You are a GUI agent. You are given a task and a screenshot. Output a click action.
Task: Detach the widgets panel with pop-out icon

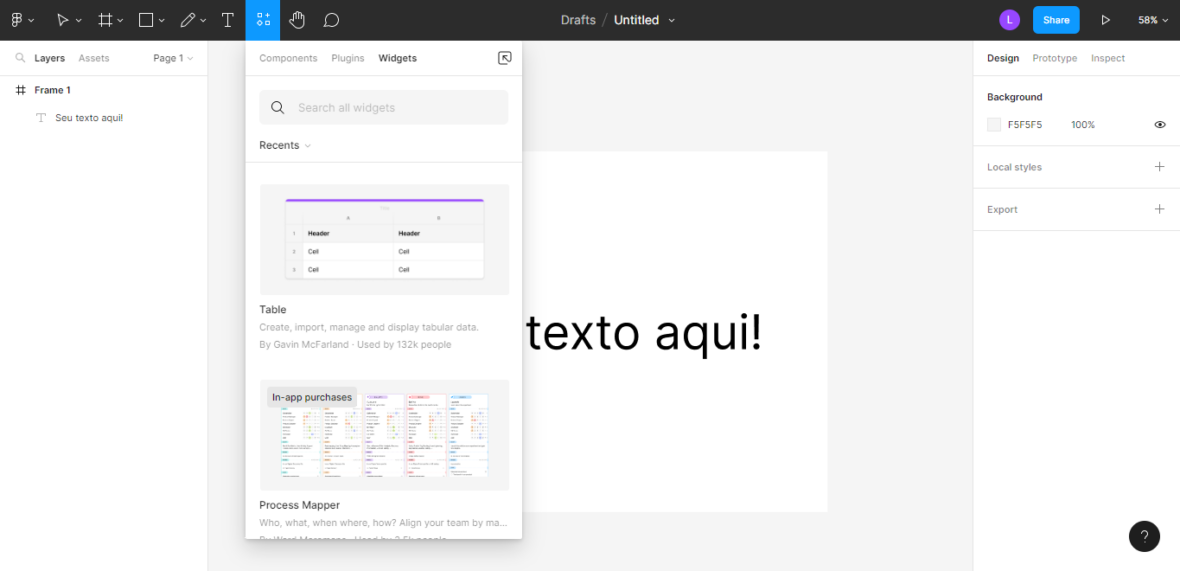click(505, 58)
